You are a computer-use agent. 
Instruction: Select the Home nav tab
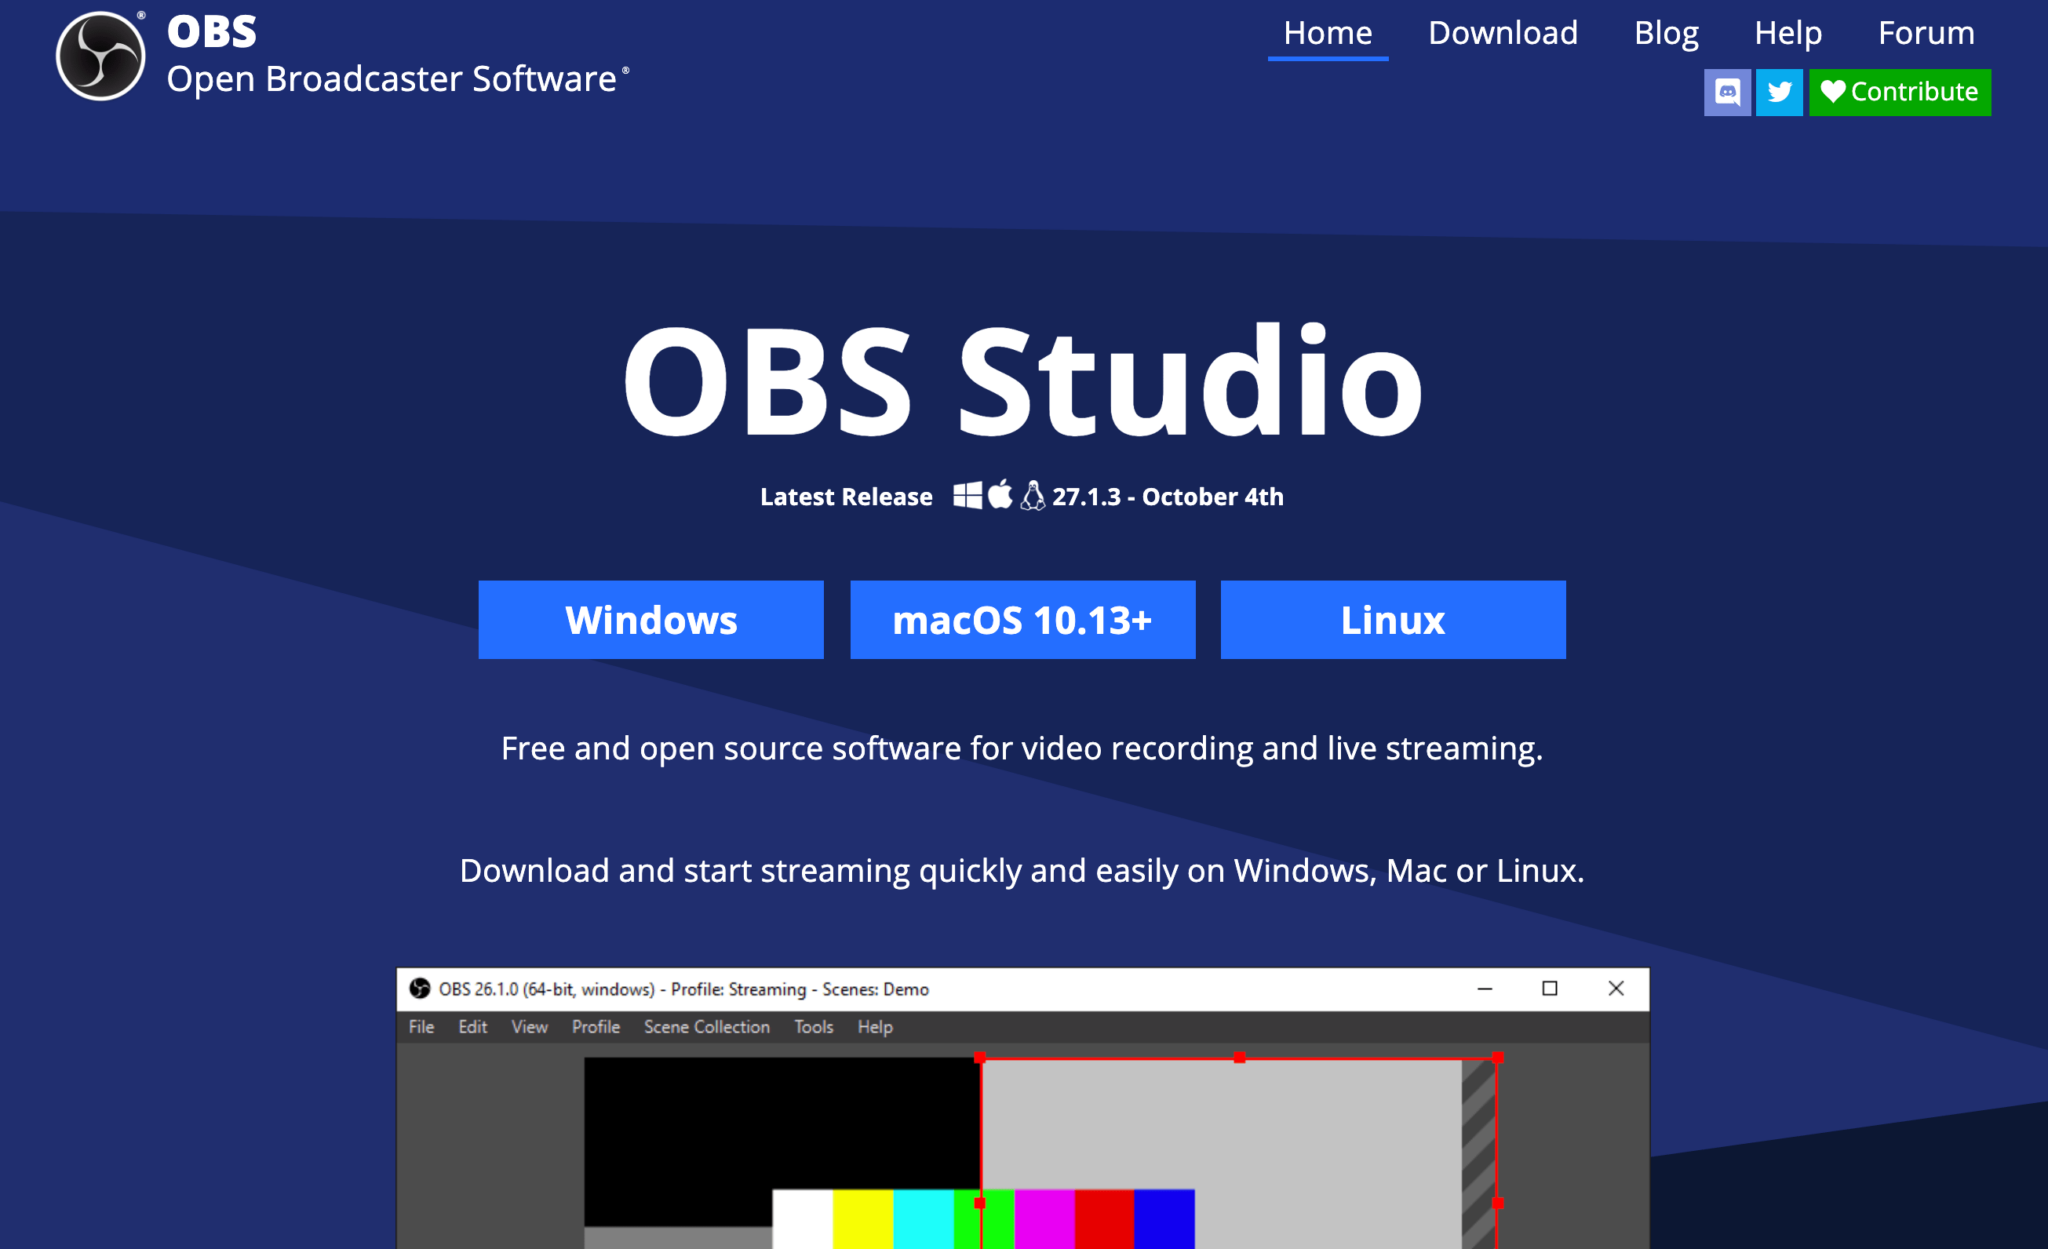pos(1327,33)
